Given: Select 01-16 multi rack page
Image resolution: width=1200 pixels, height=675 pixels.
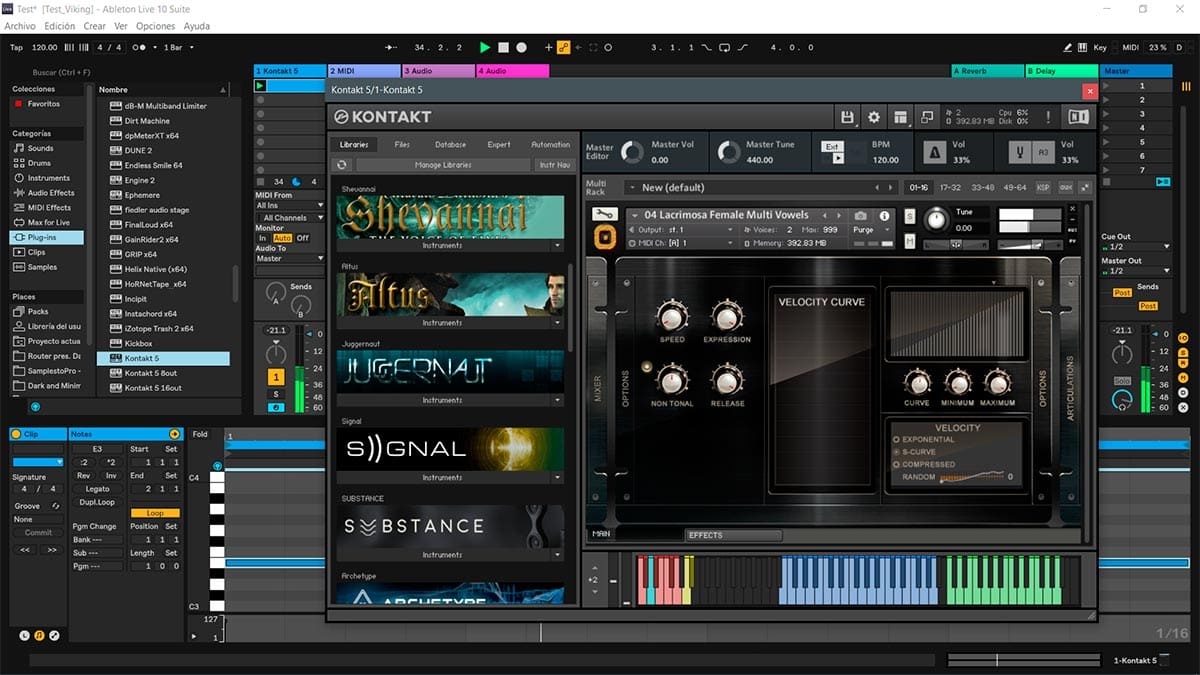Looking at the screenshot, I should pyautogui.click(x=917, y=187).
